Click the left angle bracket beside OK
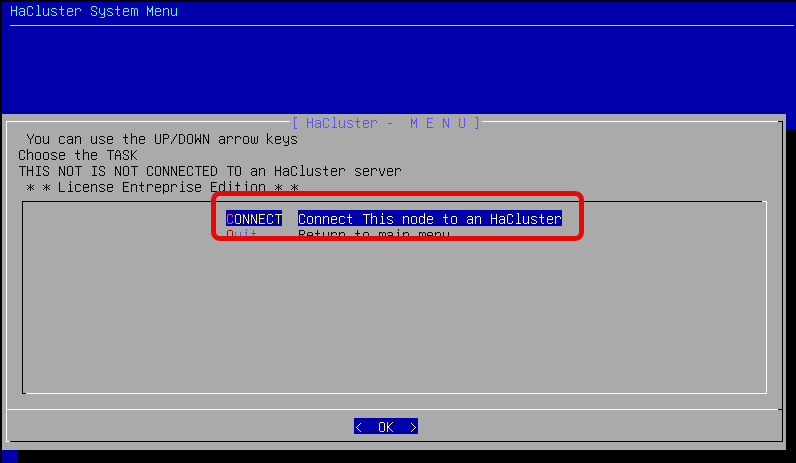Image resolution: width=796 pixels, height=463 pixels. [358, 427]
